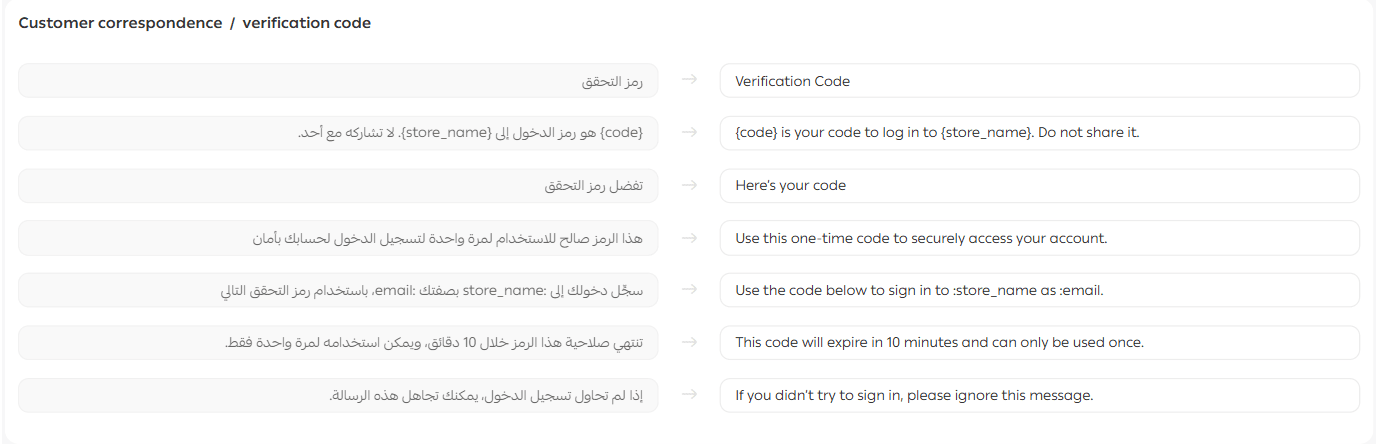Edit the 'Here's your code' translation

[1039, 185]
